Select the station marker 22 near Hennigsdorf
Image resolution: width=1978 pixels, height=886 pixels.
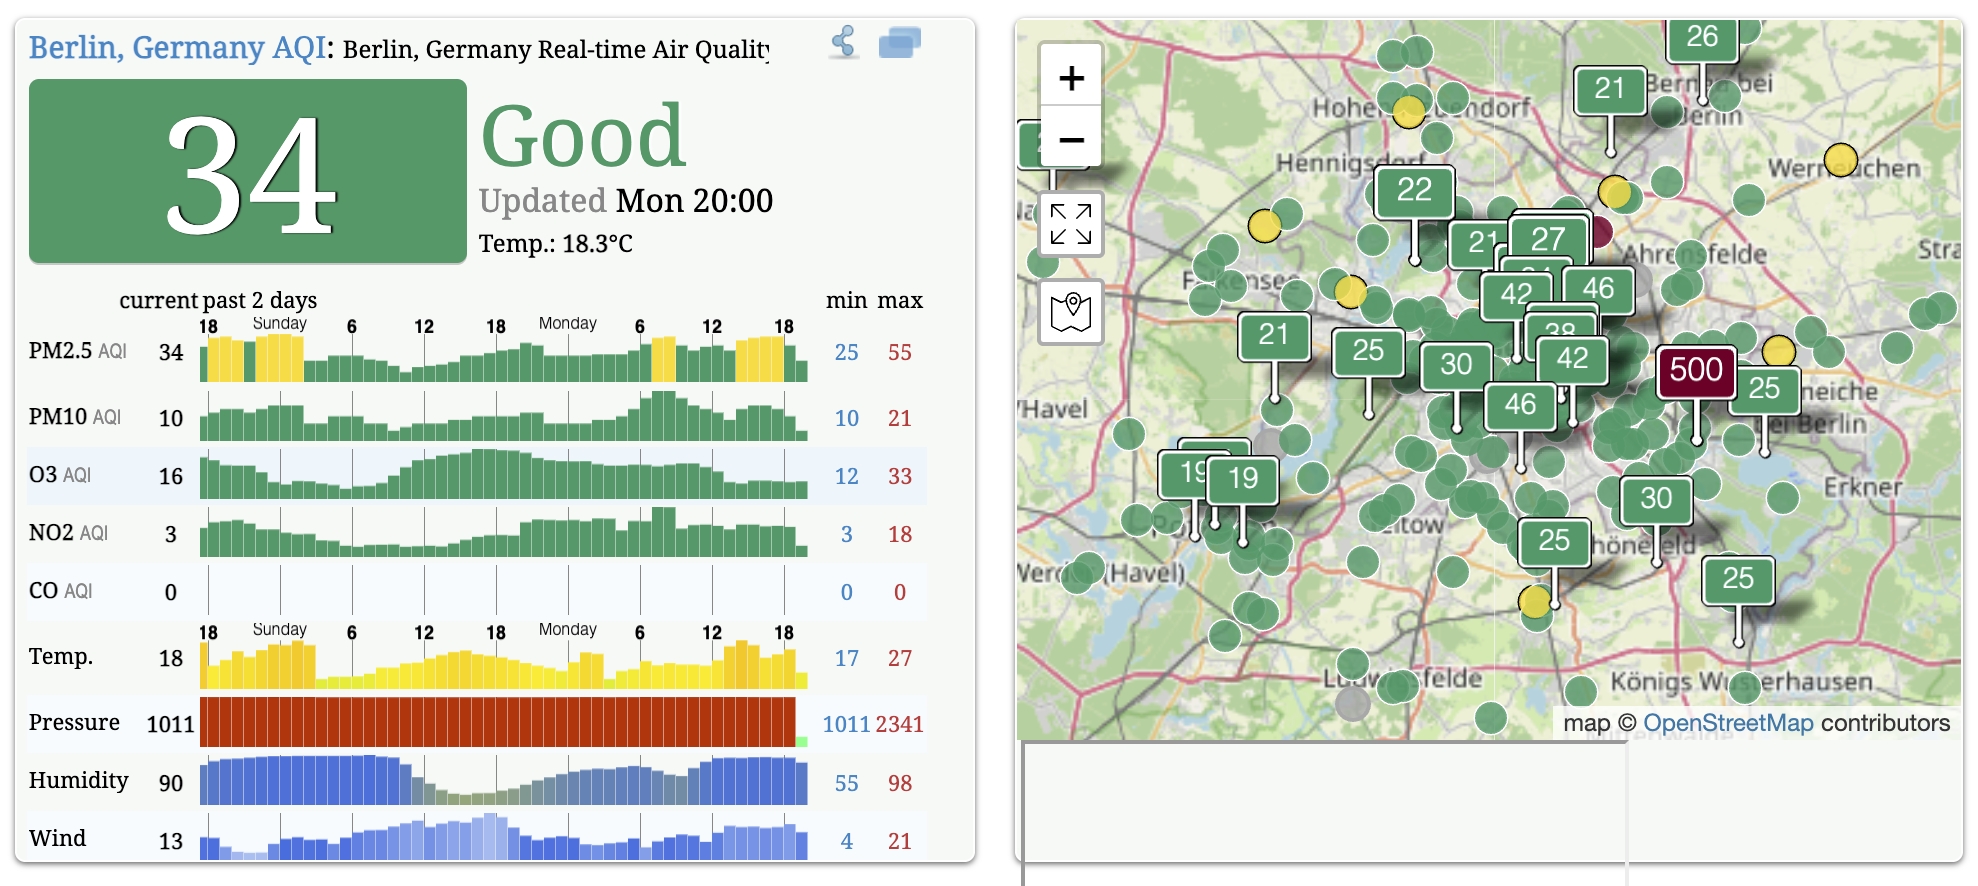point(1414,191)
